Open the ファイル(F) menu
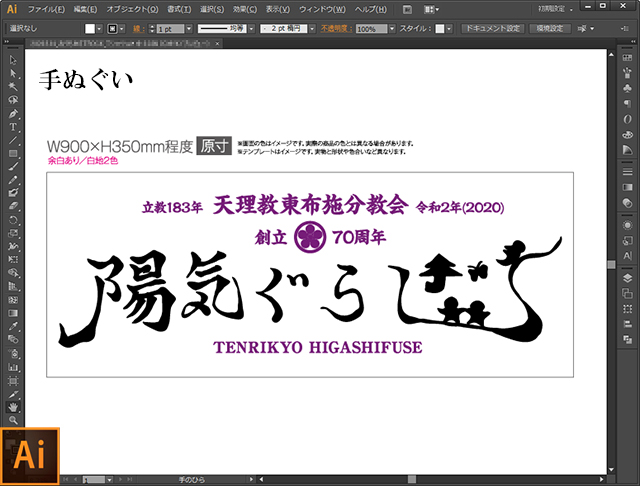This screenshot has height=486, width=640. (x=46, y=9)
